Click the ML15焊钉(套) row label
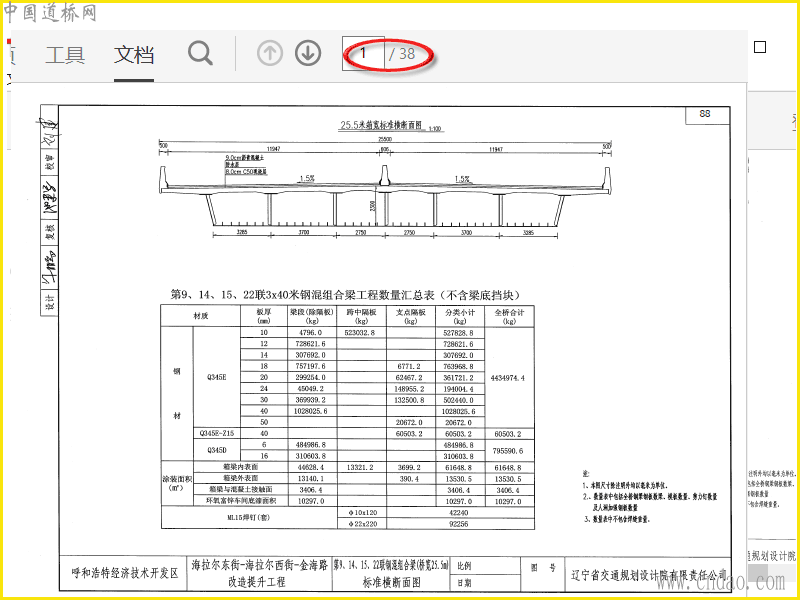Viewport: 800px width, 600px height. click(248, 517)
